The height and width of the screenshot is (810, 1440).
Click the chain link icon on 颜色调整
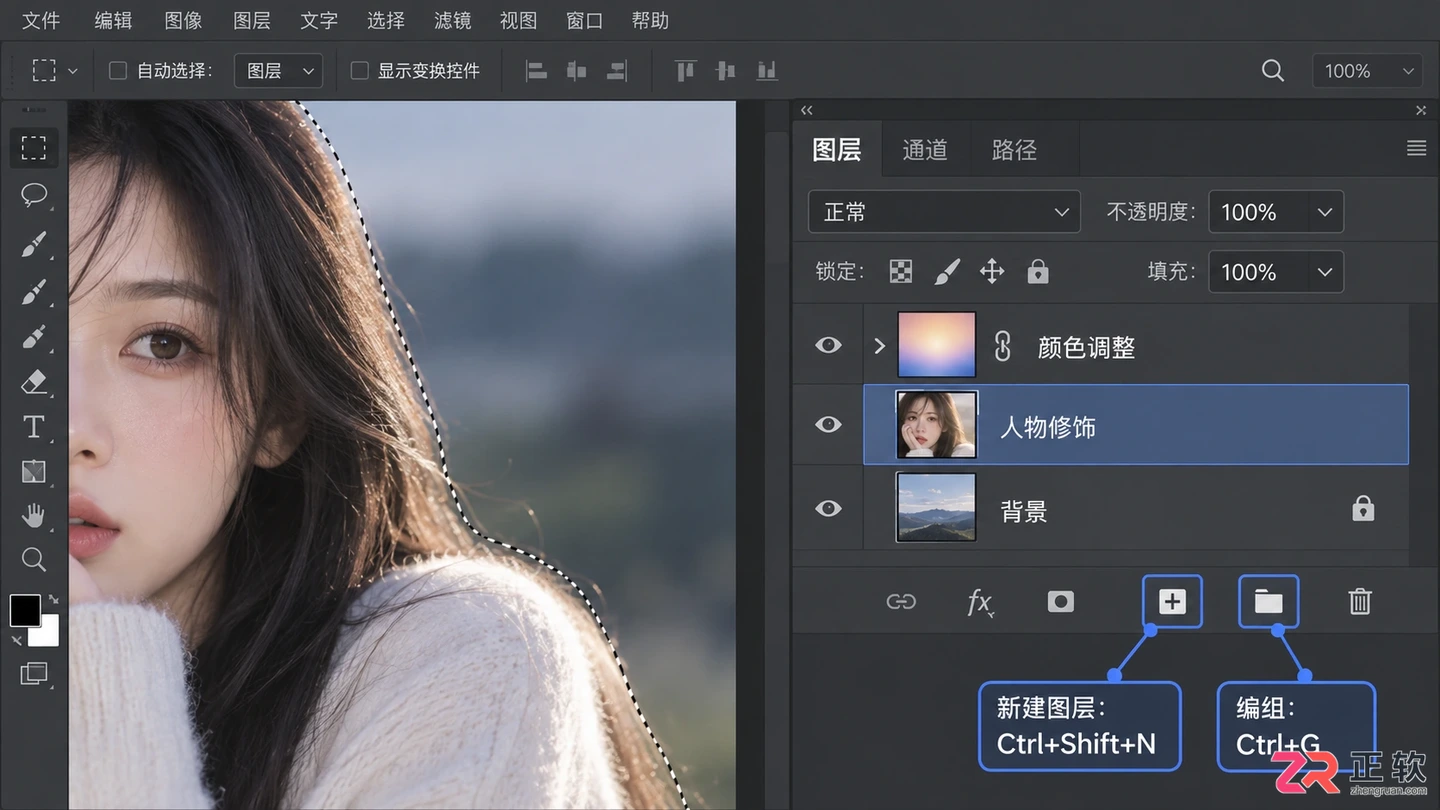1002,346
